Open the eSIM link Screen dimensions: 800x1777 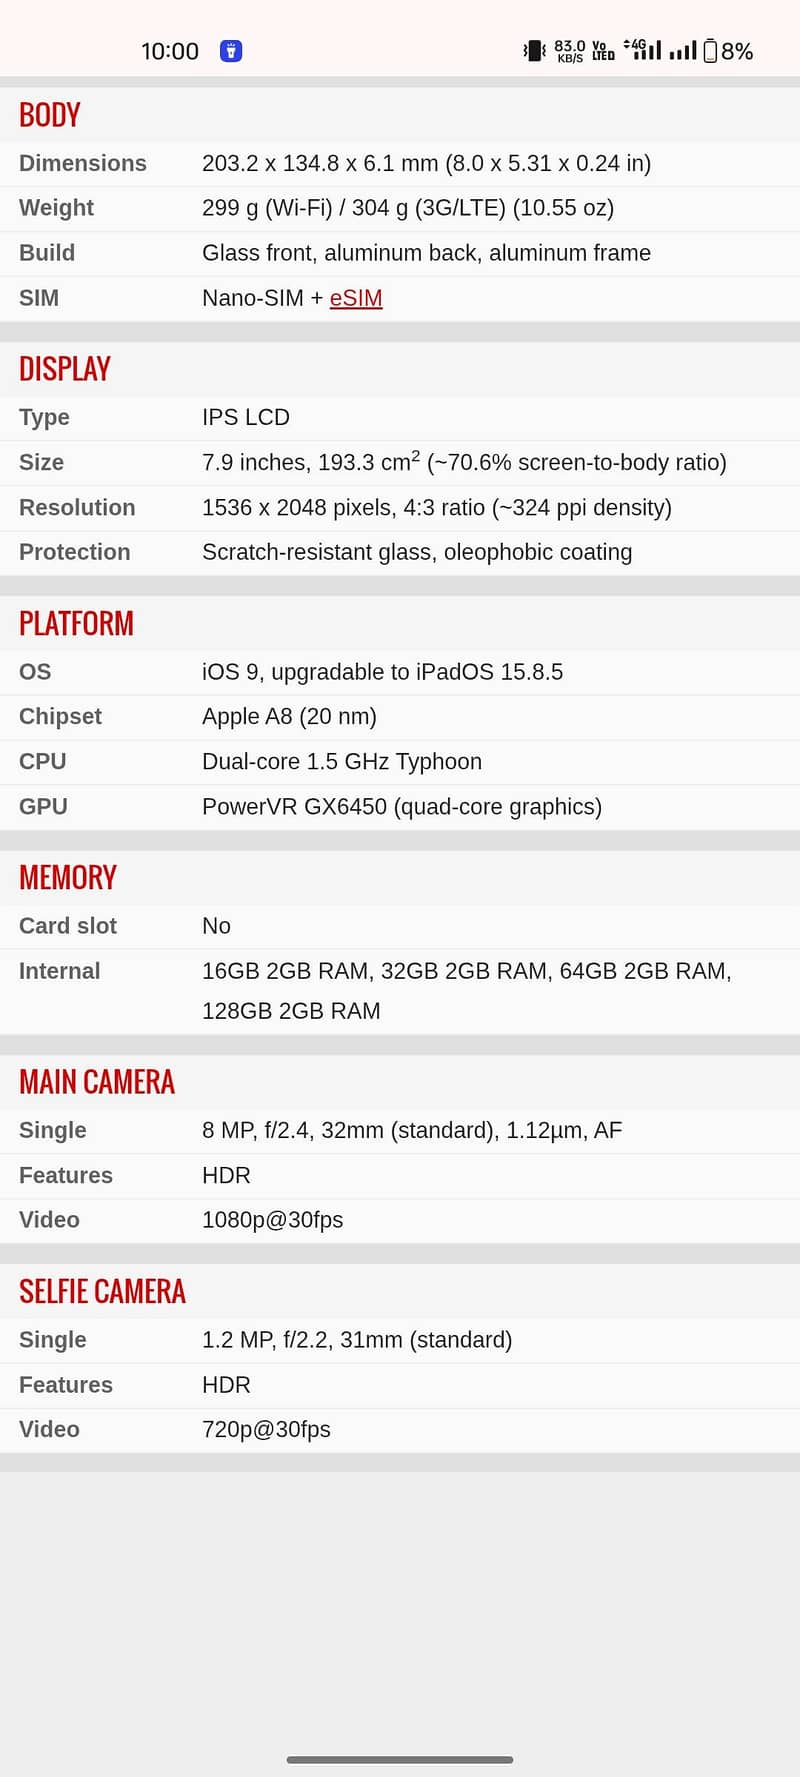tap(356, 298)
